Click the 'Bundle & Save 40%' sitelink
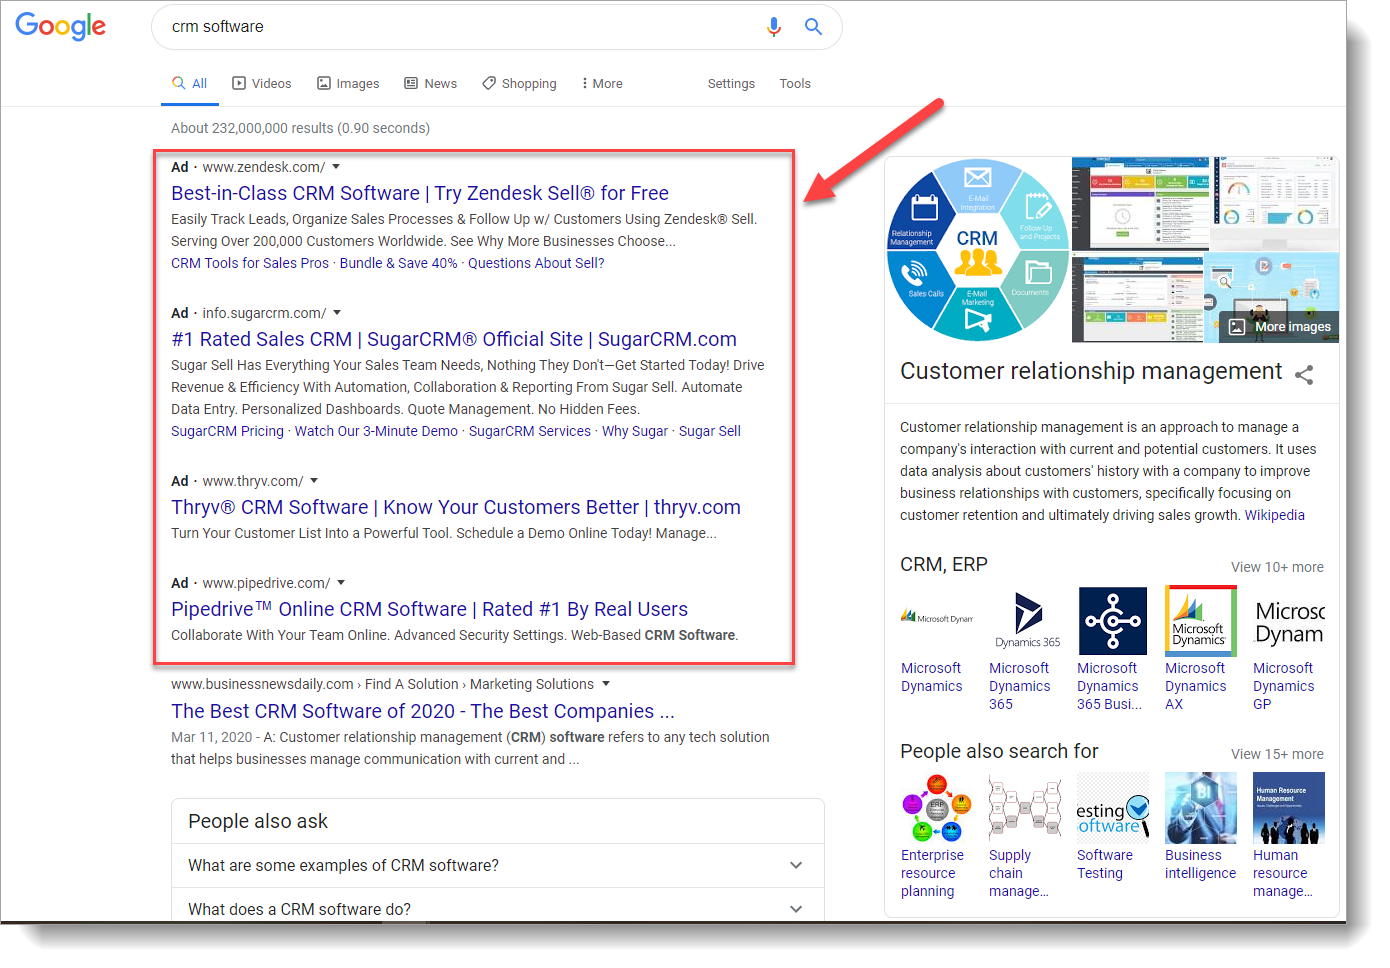The image size is (1390, 968). click(399, 263)
